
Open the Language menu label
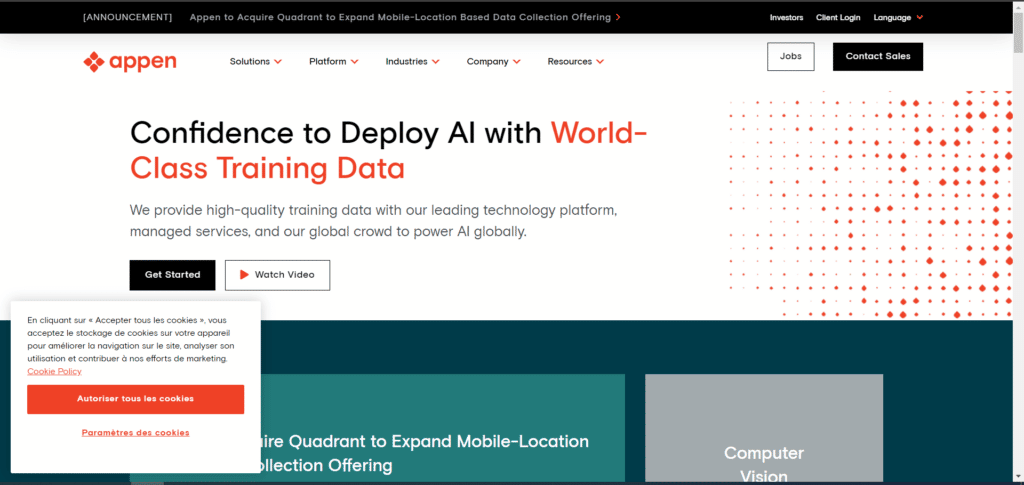(x=892, y=18)
